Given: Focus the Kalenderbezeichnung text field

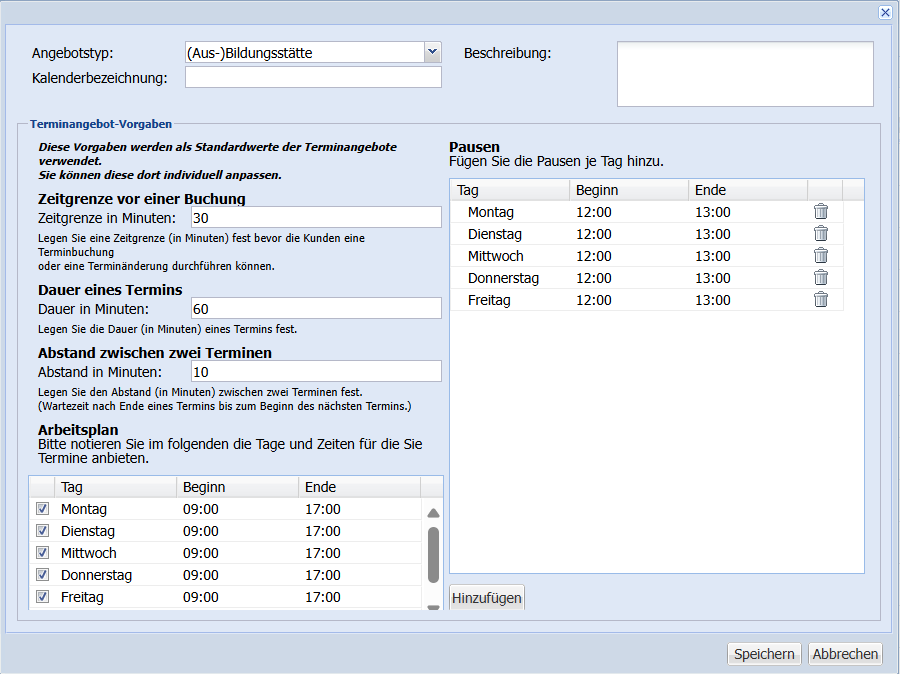Looking at the screenshot, I should [313, 78].
